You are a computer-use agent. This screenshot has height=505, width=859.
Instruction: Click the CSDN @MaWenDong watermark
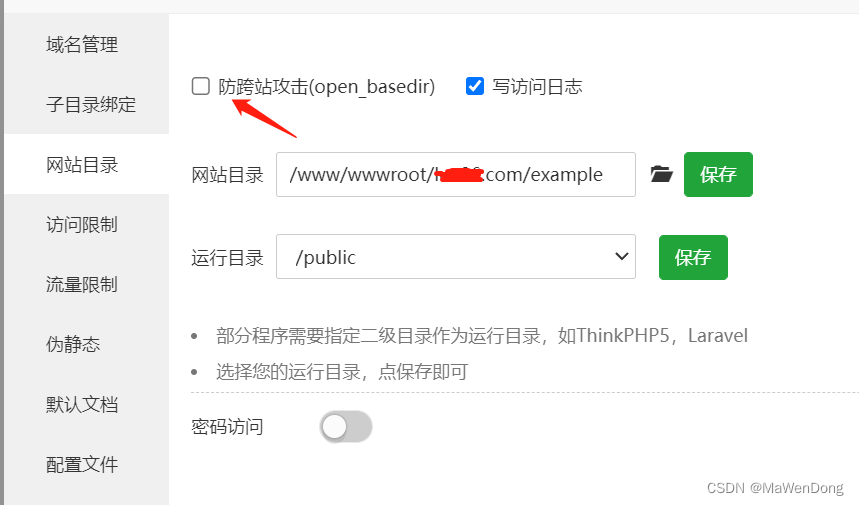pos(775,487)
